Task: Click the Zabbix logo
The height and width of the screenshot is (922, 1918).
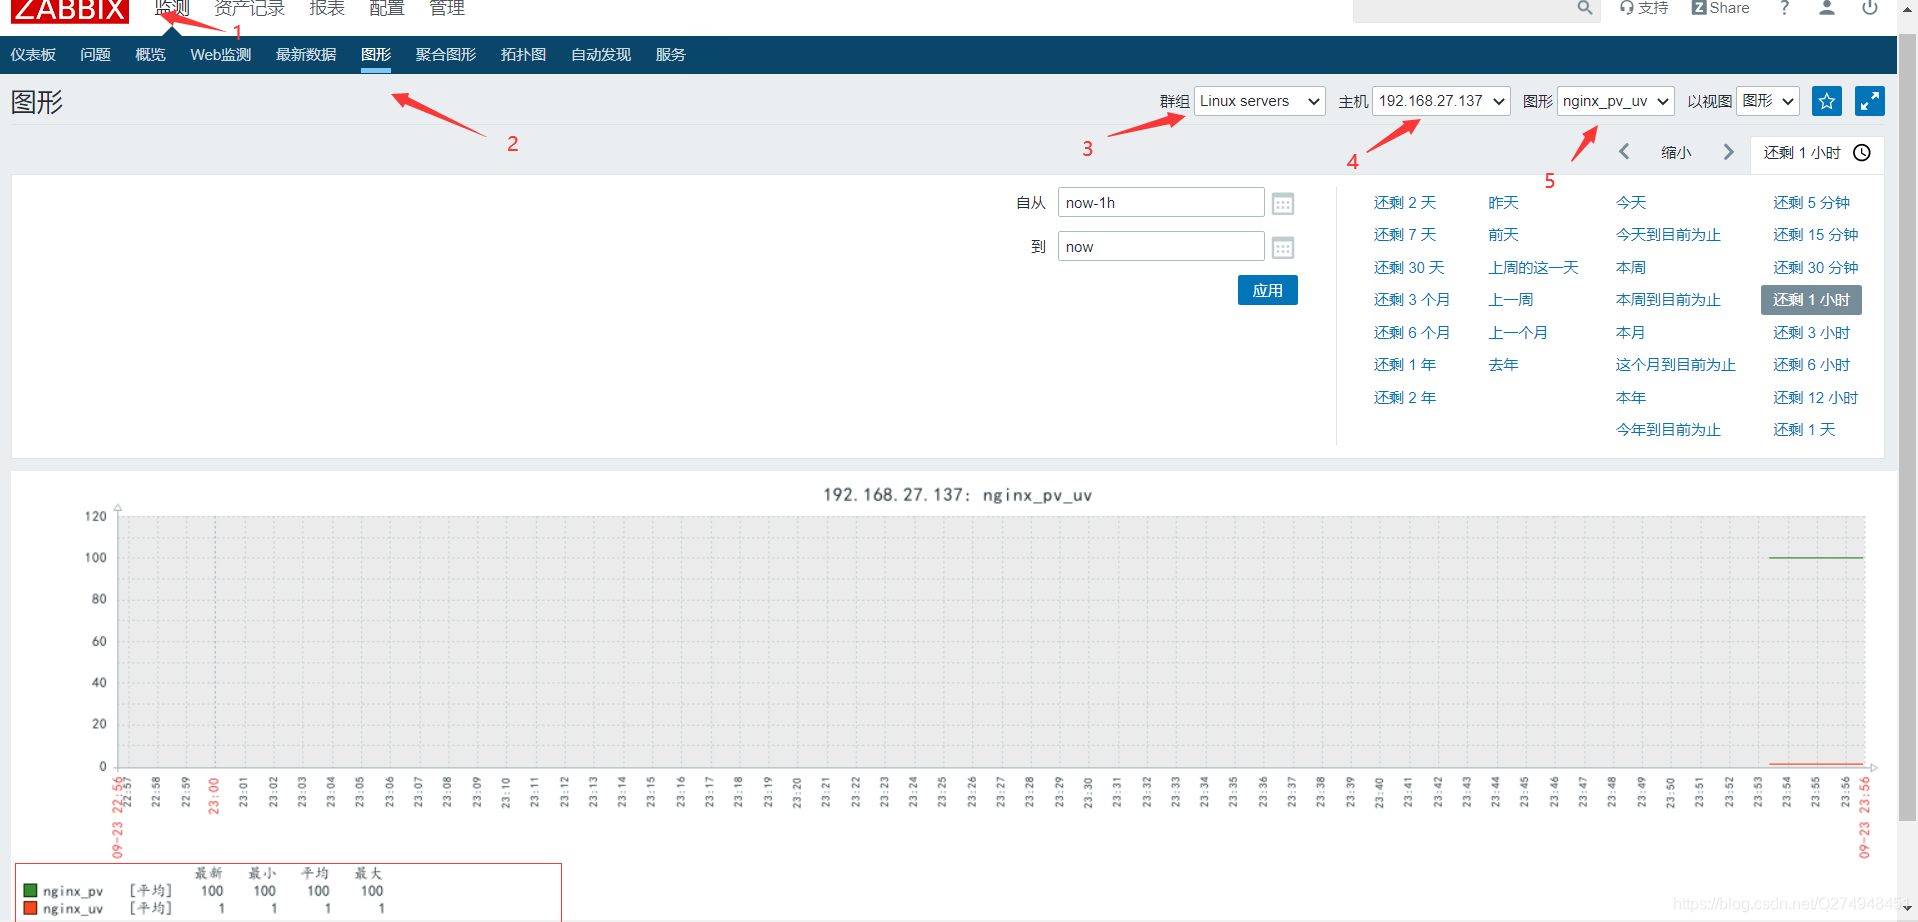Action: 70,10
